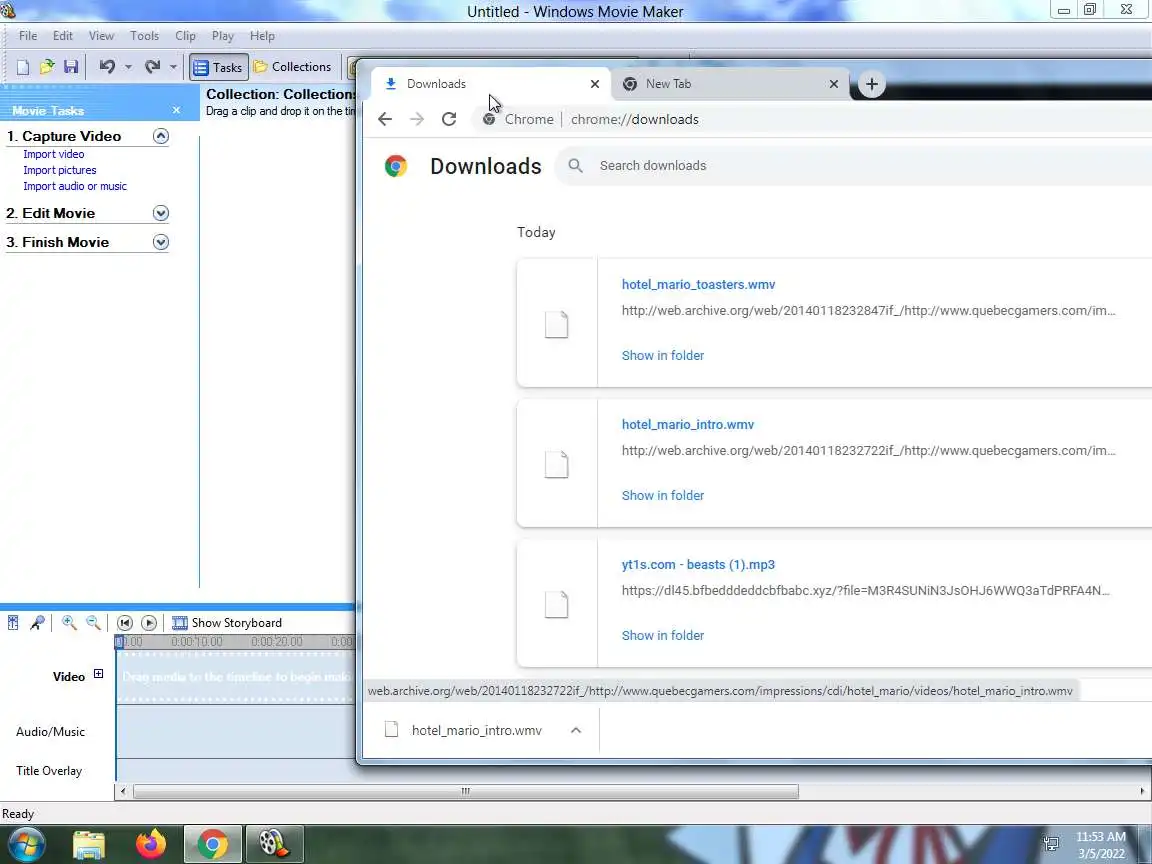Click the timeline scrollbar right arrow
This screenshot has height=864, width=1152.
pos(1142,791)
